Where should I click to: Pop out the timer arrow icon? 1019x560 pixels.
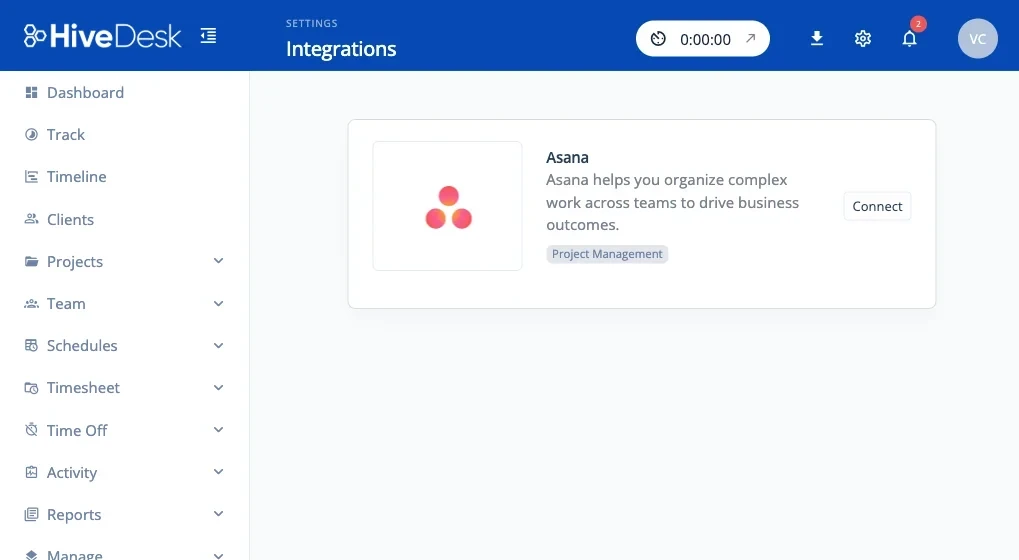751,38
